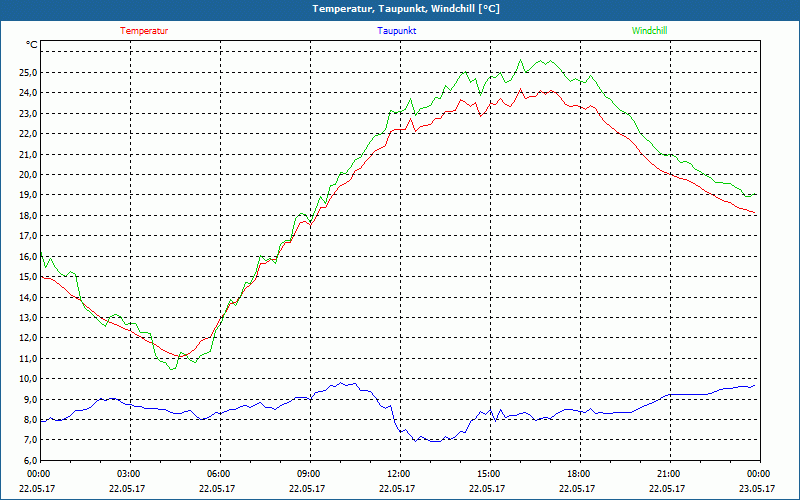Click the green Windchill peak near 16:00
The height and width of the screenshot is (500, 800).
coord(521,60)
